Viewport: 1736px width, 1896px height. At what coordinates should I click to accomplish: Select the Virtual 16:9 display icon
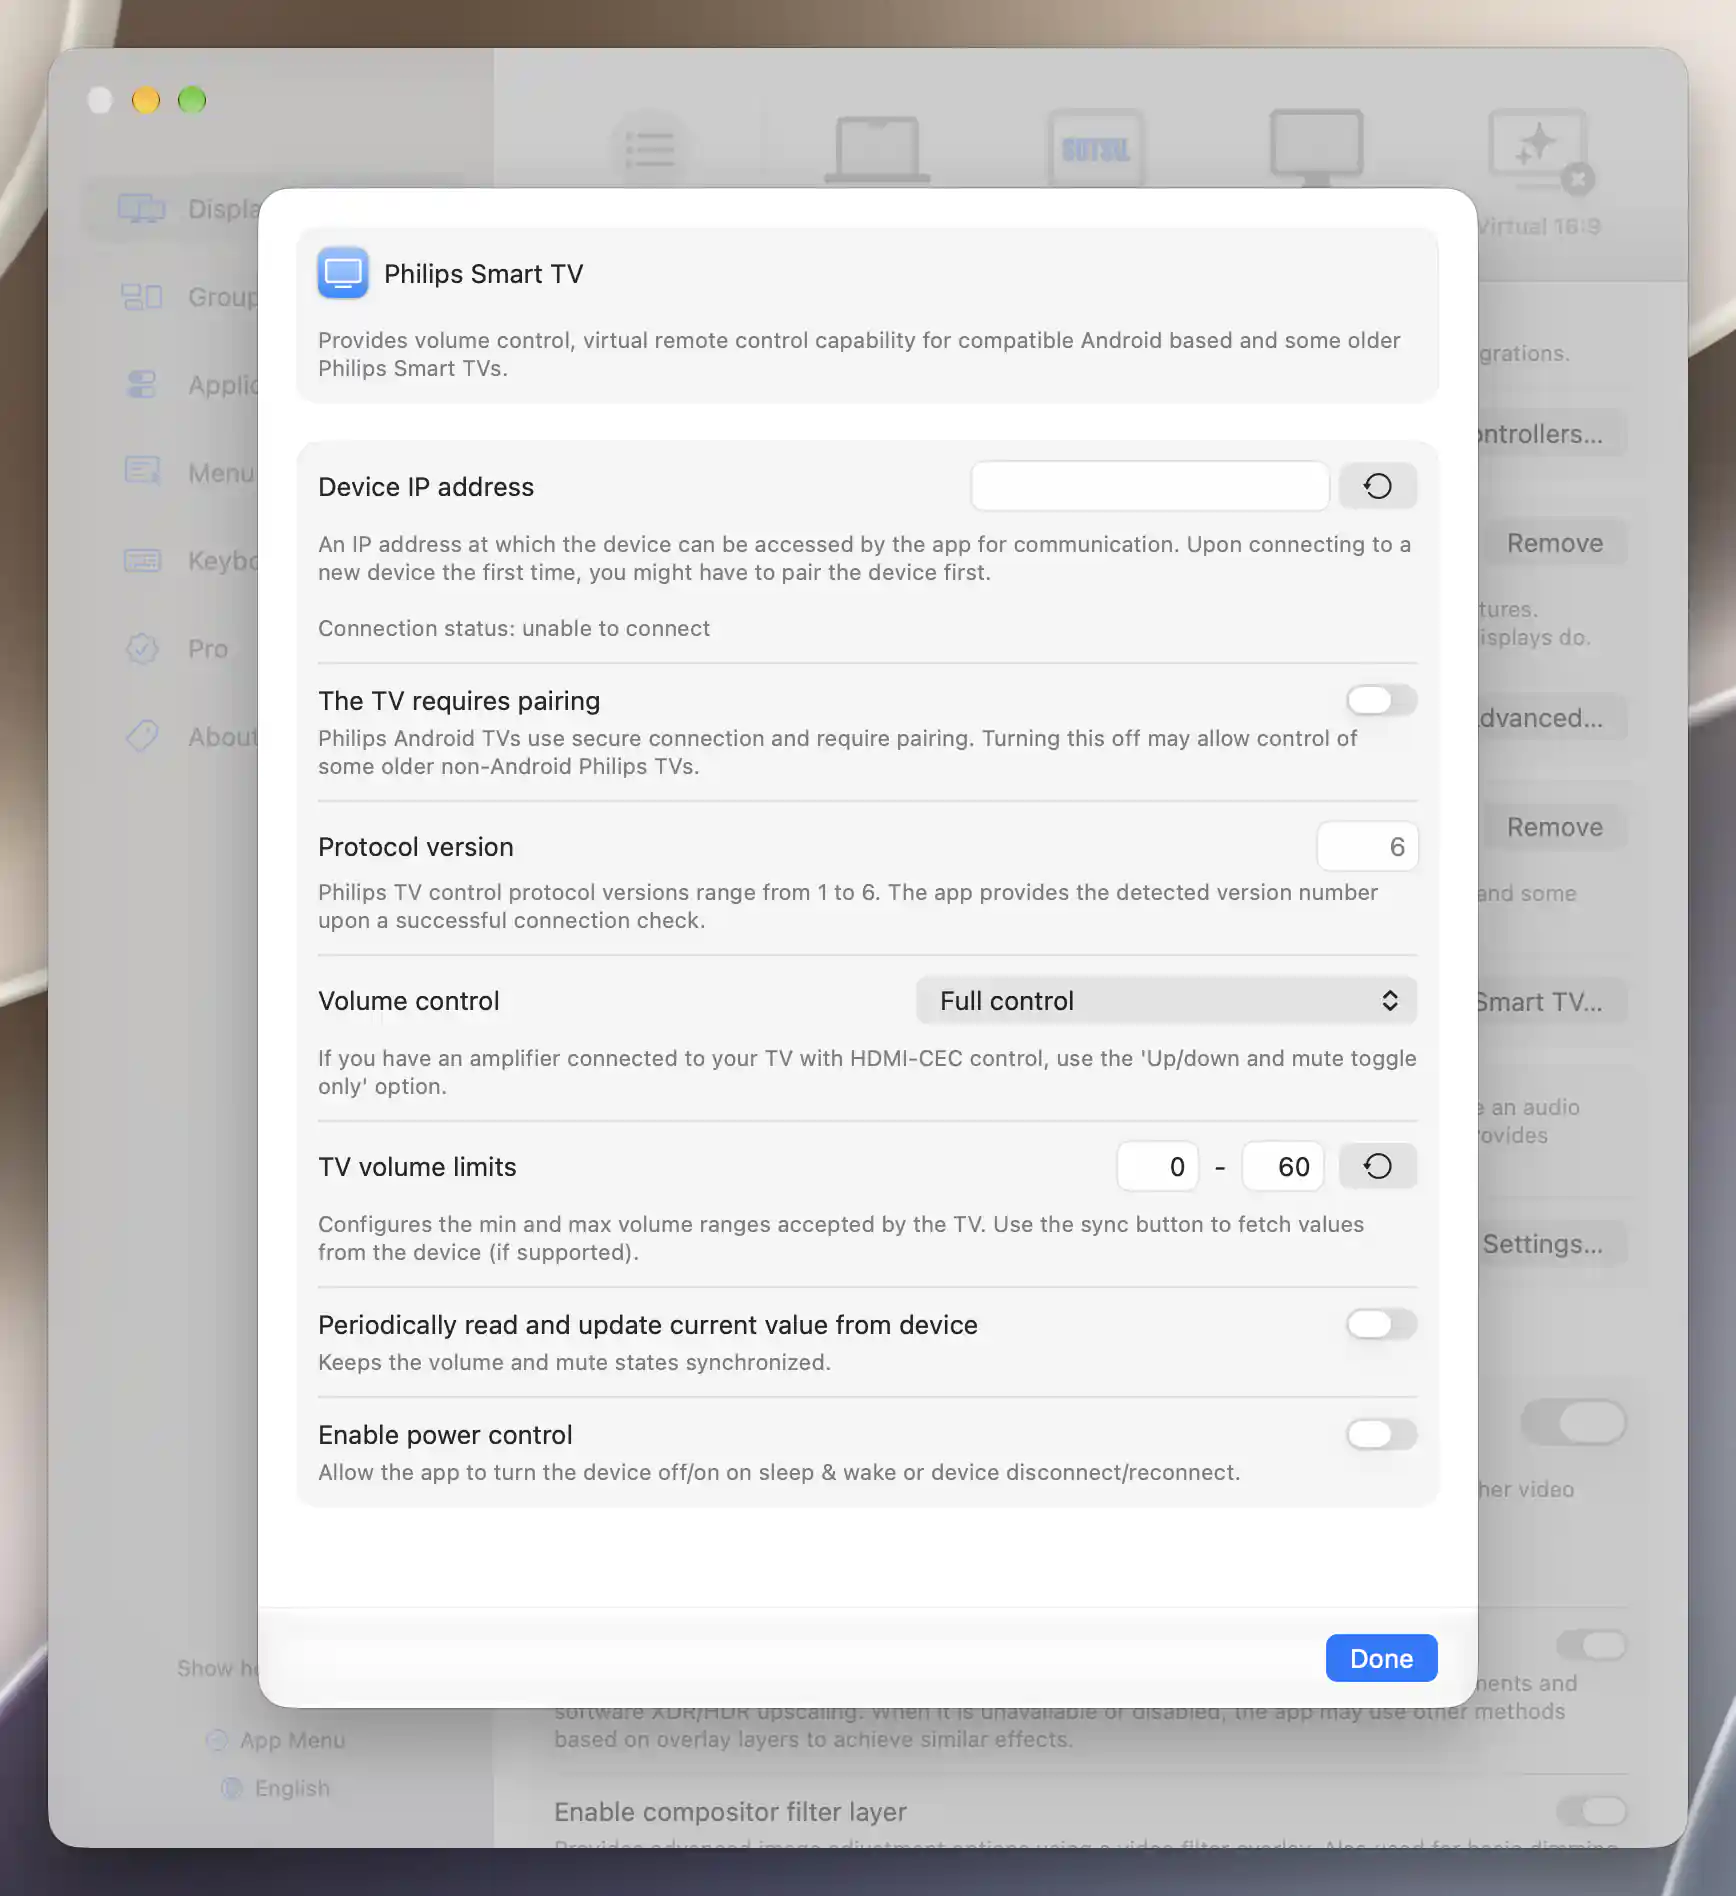click(x=1540, y=150)
